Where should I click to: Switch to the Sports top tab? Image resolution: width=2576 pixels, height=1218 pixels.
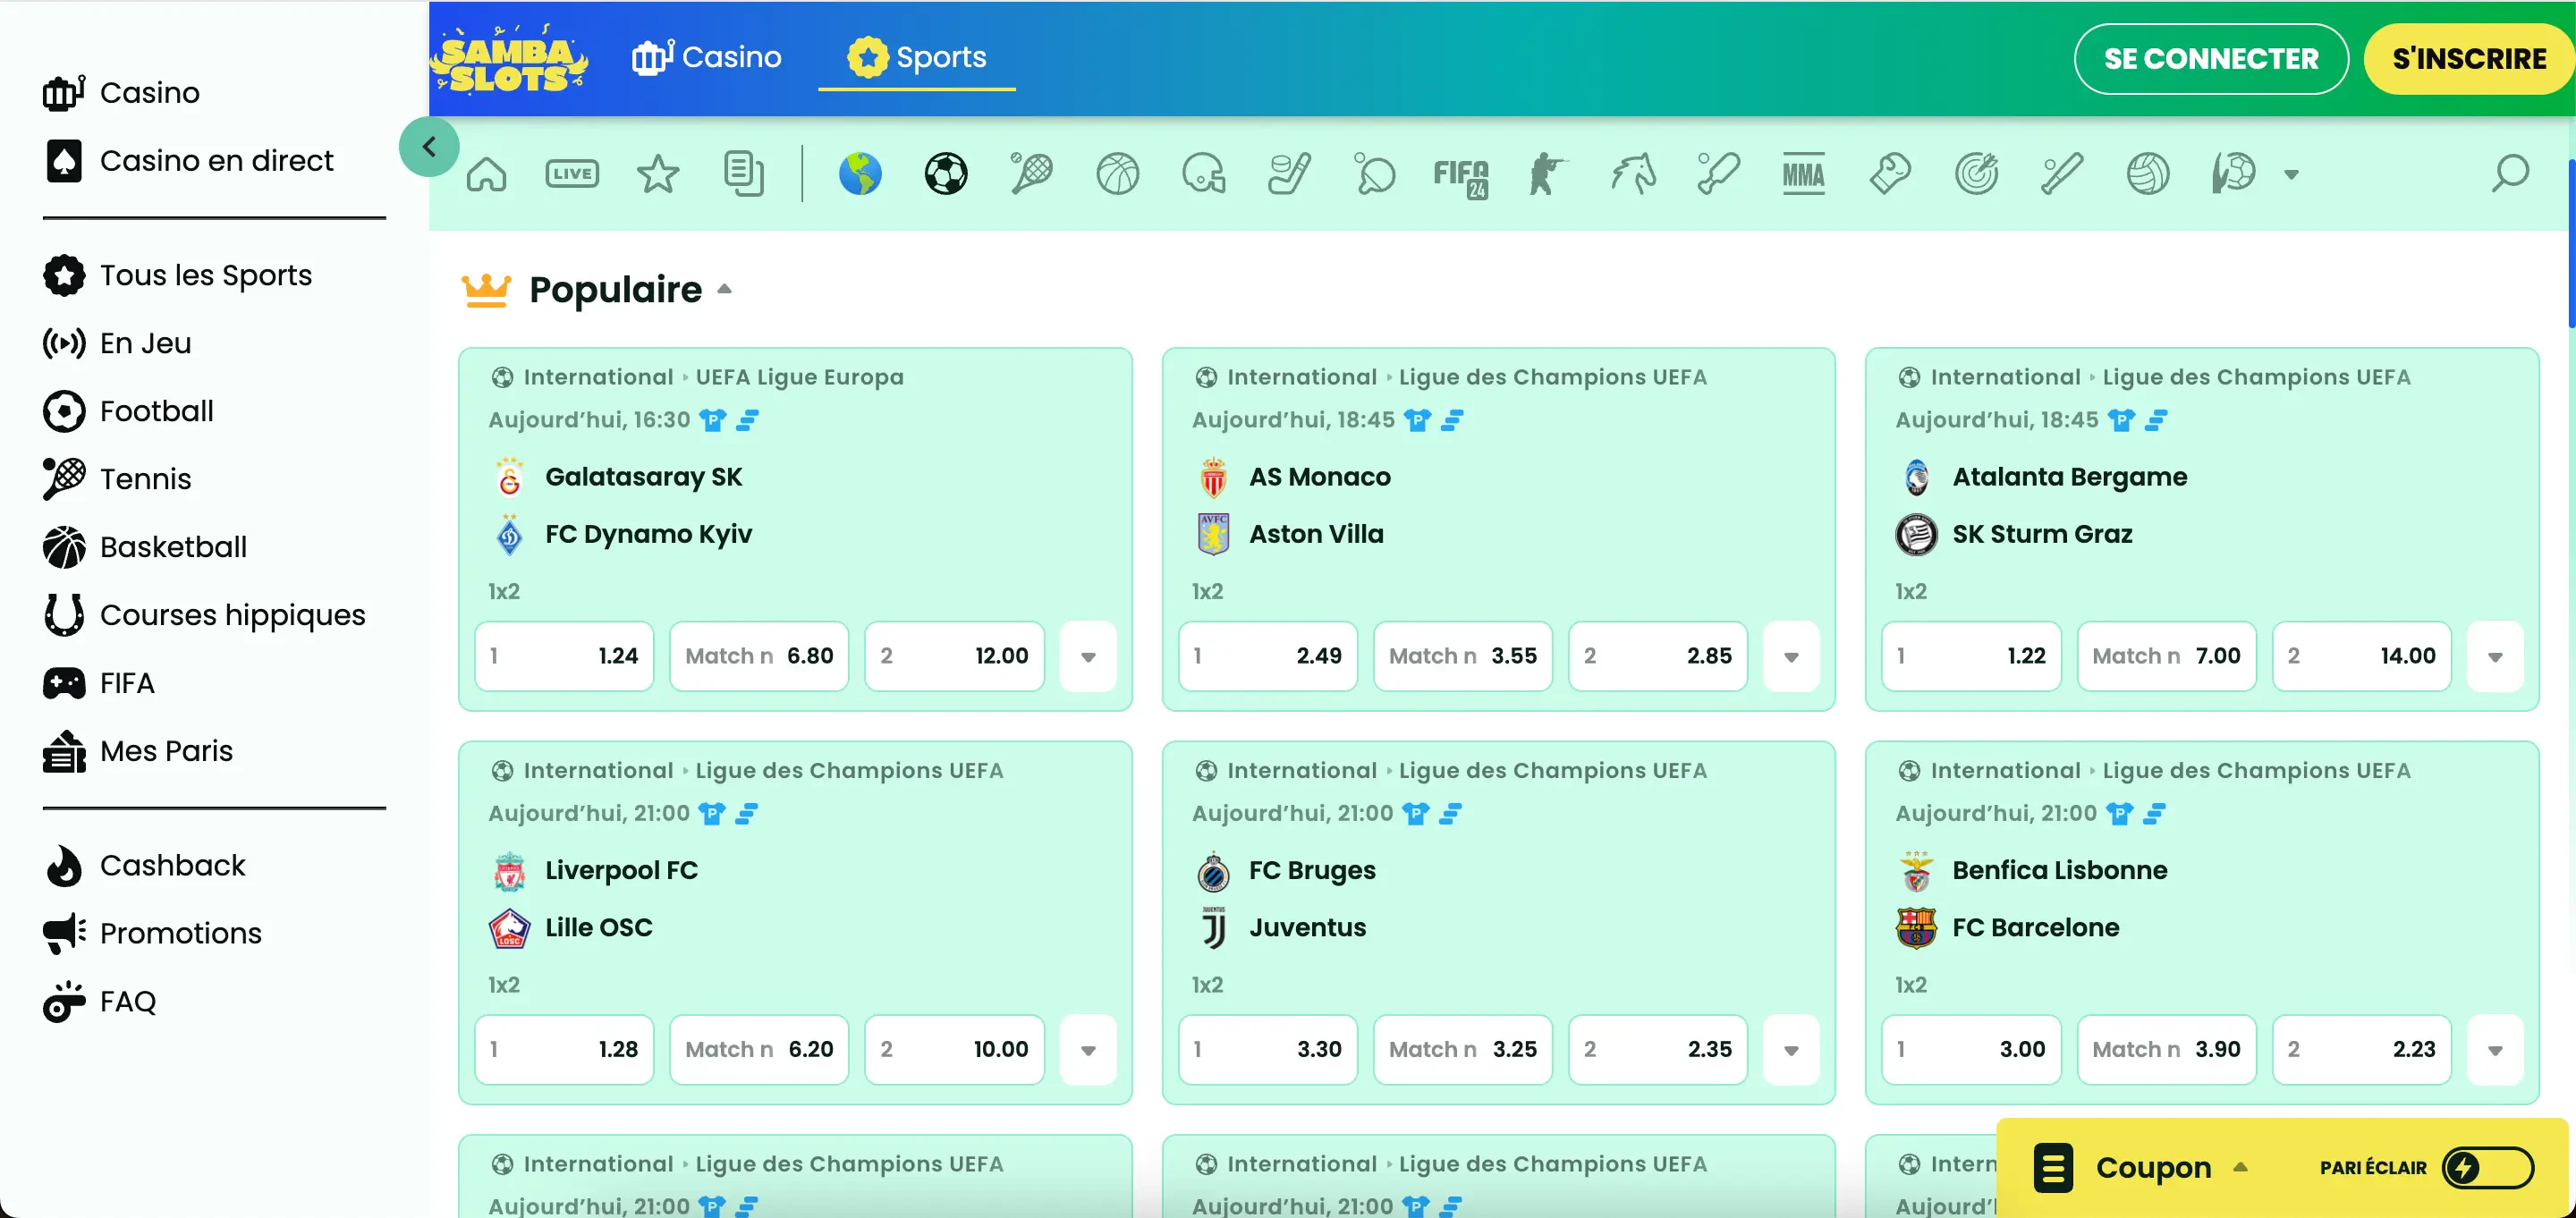(917, 57)
